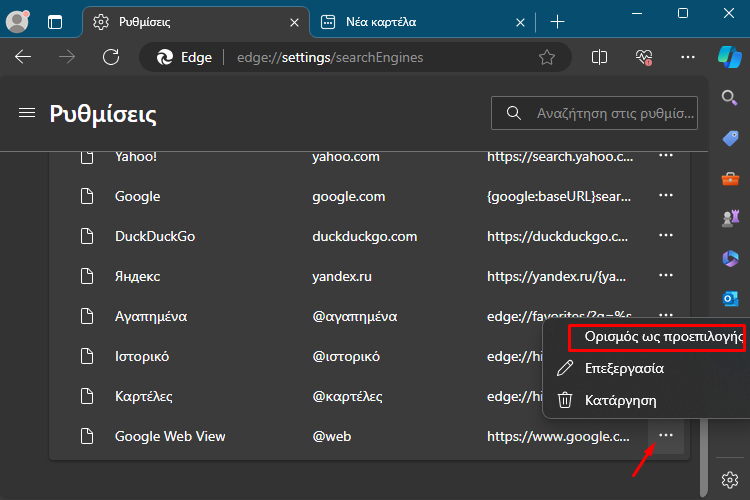Go back to previous page
Image resolution: width=750 pixels, height=500 pixels.
tap(23, 57)
